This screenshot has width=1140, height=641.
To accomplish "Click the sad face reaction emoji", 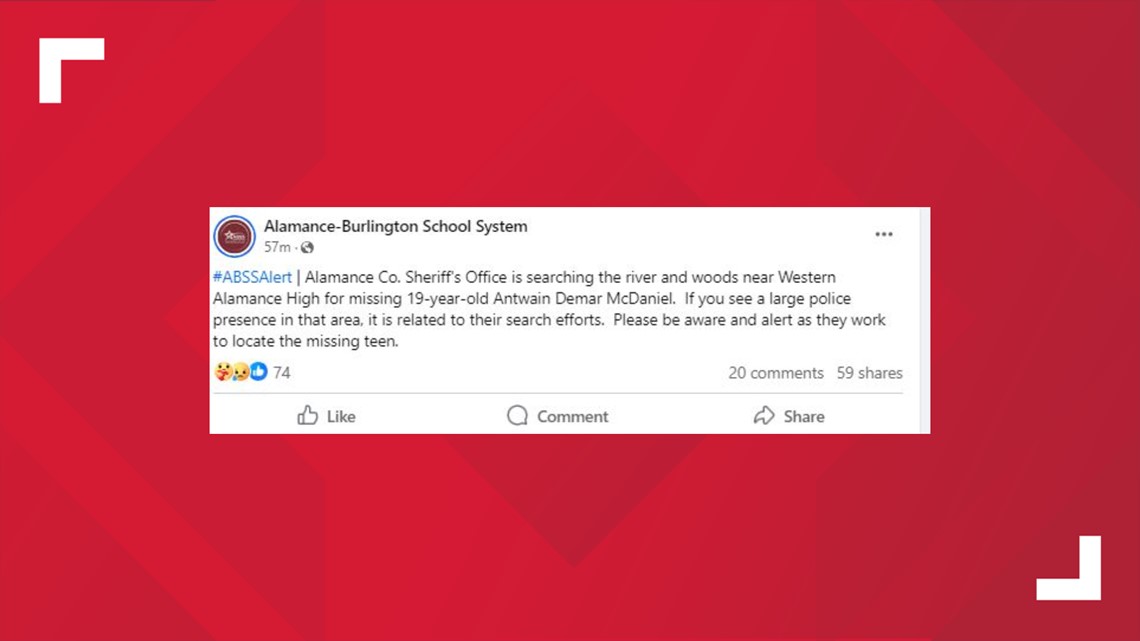I will [241, 372].
